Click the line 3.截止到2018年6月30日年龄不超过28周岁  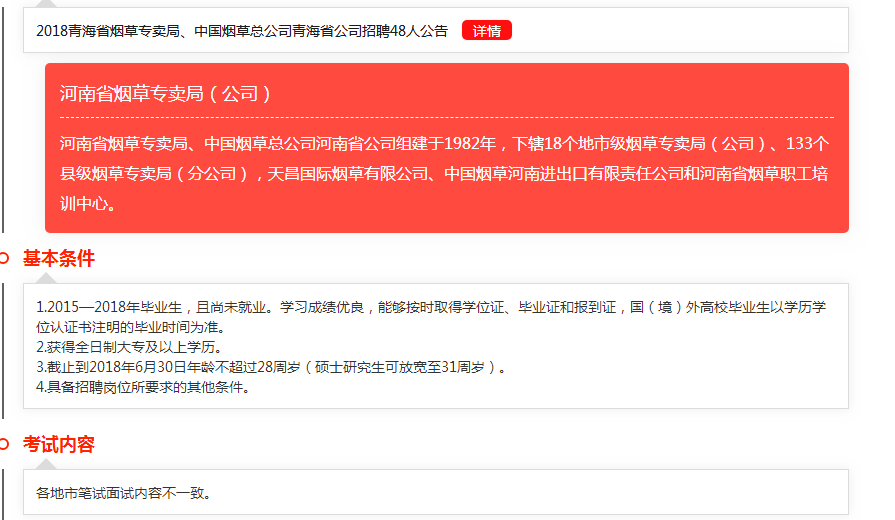coord(271,367)
